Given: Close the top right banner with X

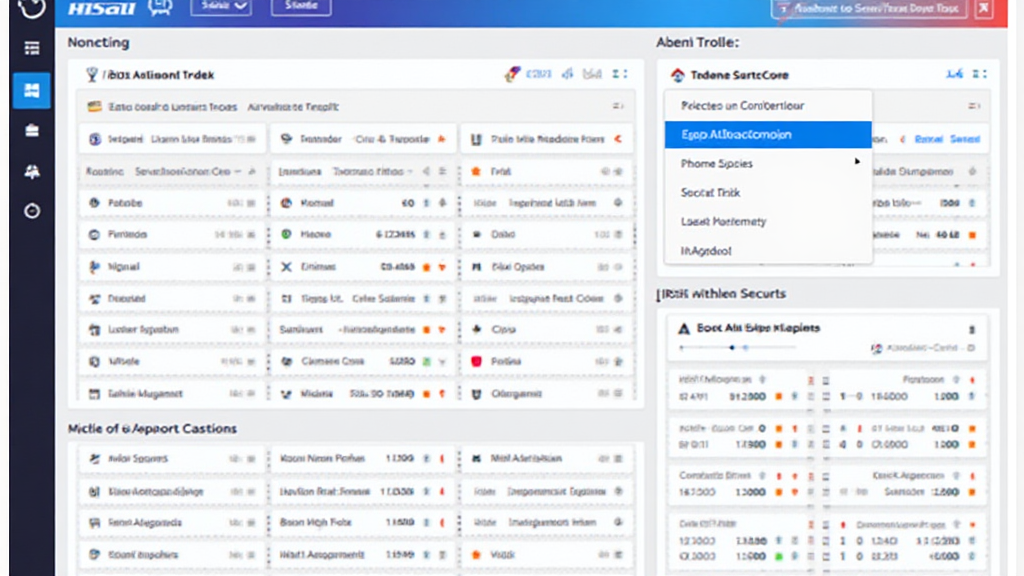Looking at the screenshot, I should click(x=983, y=9).
